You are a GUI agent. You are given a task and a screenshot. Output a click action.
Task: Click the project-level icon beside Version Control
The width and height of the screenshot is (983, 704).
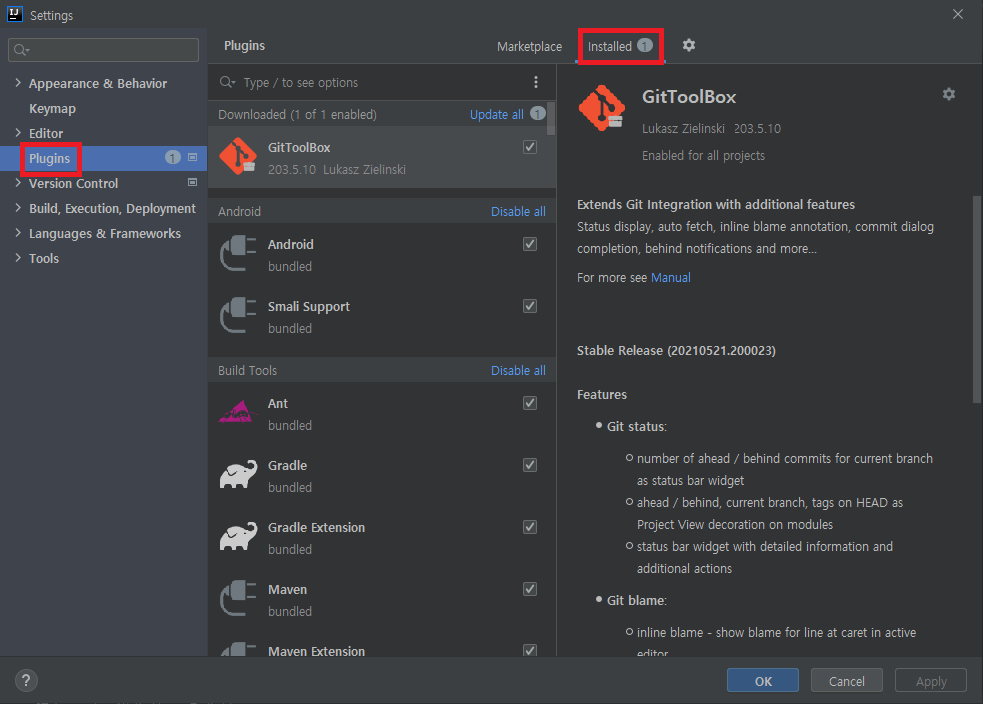pos(192,182)
